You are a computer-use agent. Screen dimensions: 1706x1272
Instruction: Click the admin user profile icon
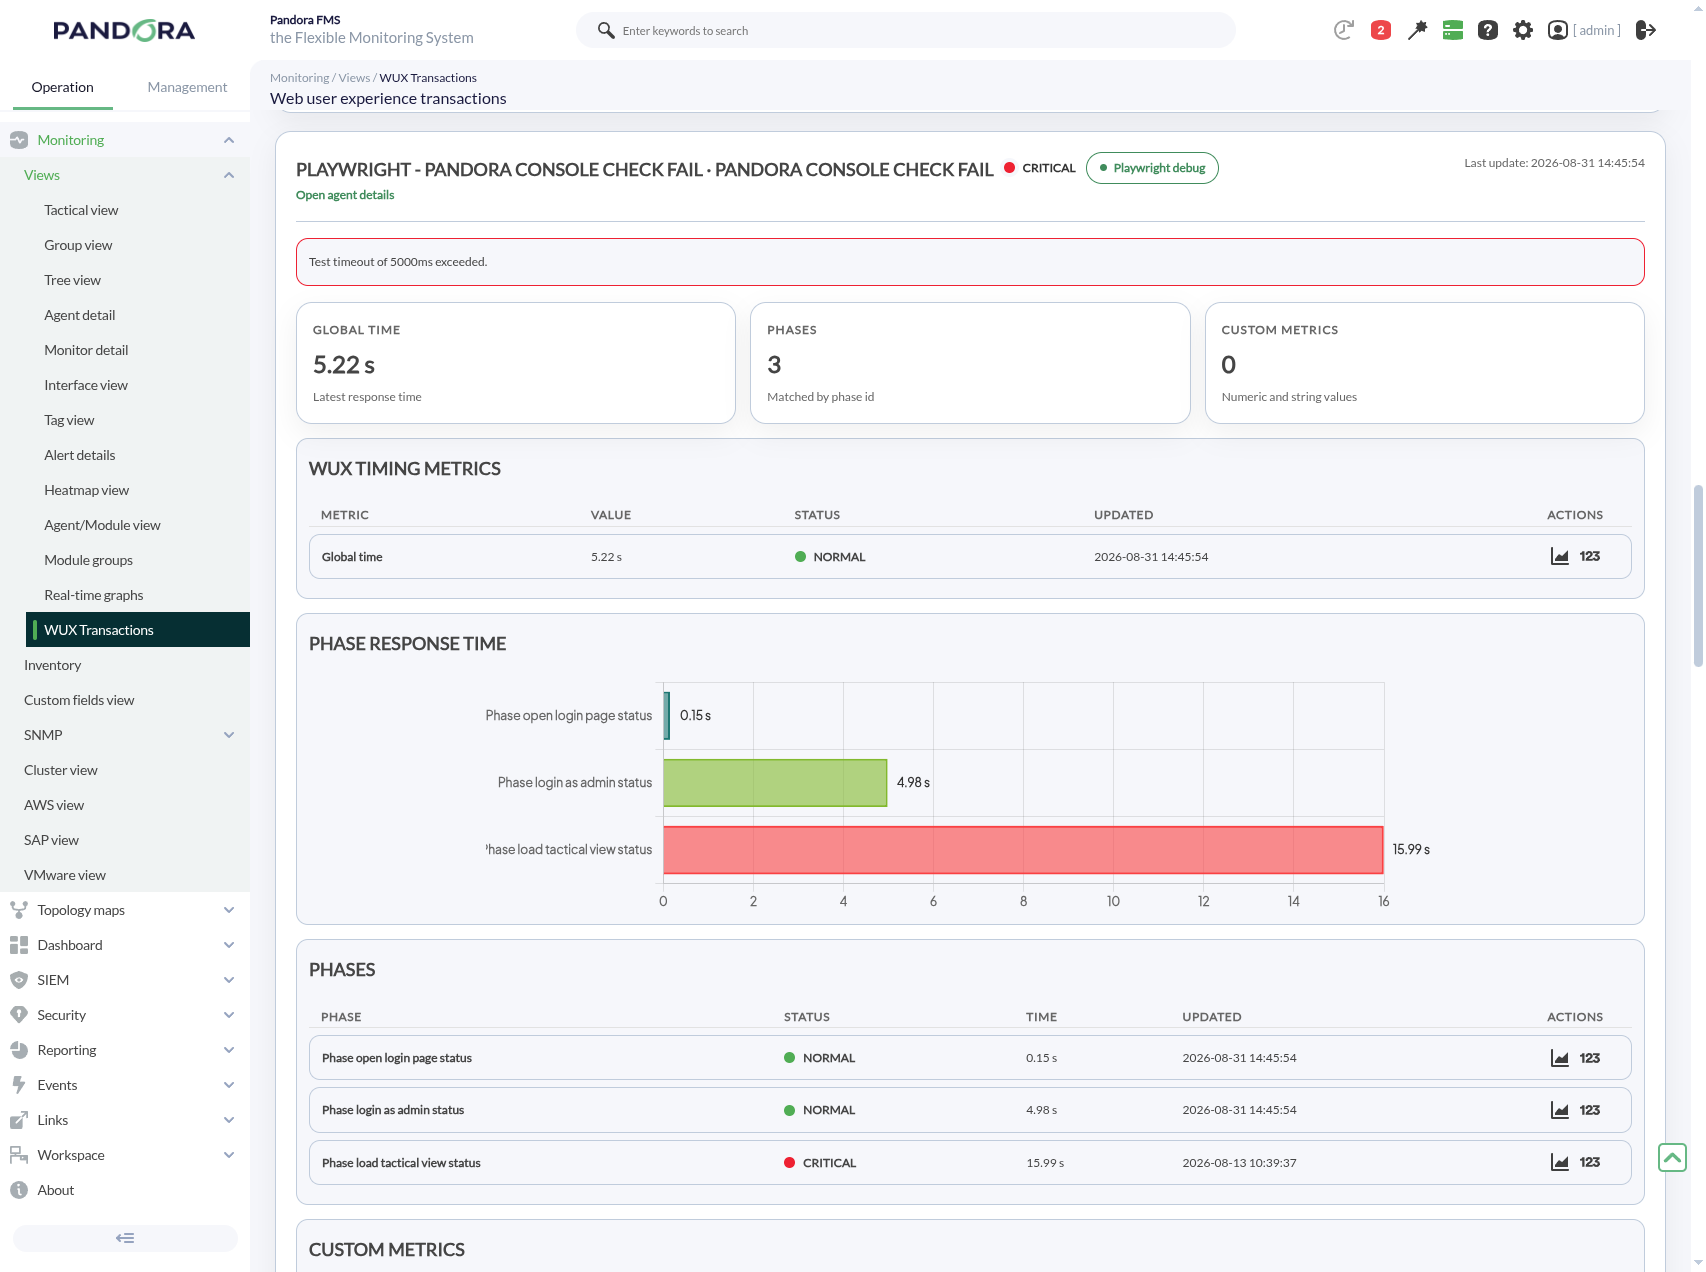tap(1558, 30)
